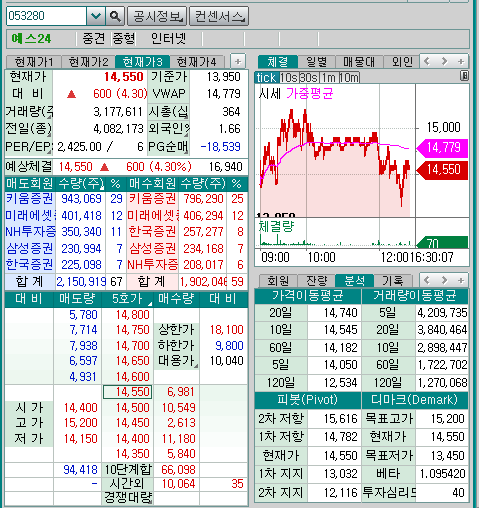Switch to the 일별 tab
Screen dimensions: 479x508
tap(316, 62)
